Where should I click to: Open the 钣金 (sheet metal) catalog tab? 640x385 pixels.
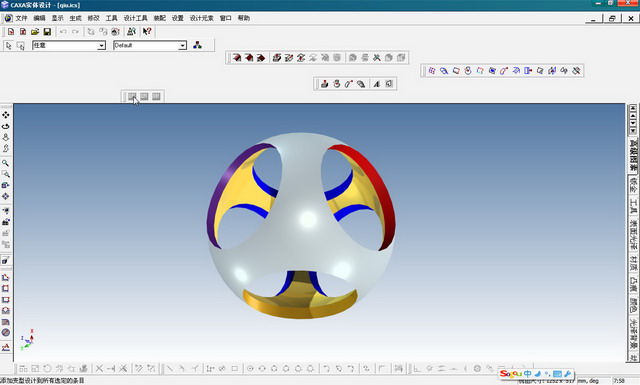pyautogui.click(x=633, y=185)
